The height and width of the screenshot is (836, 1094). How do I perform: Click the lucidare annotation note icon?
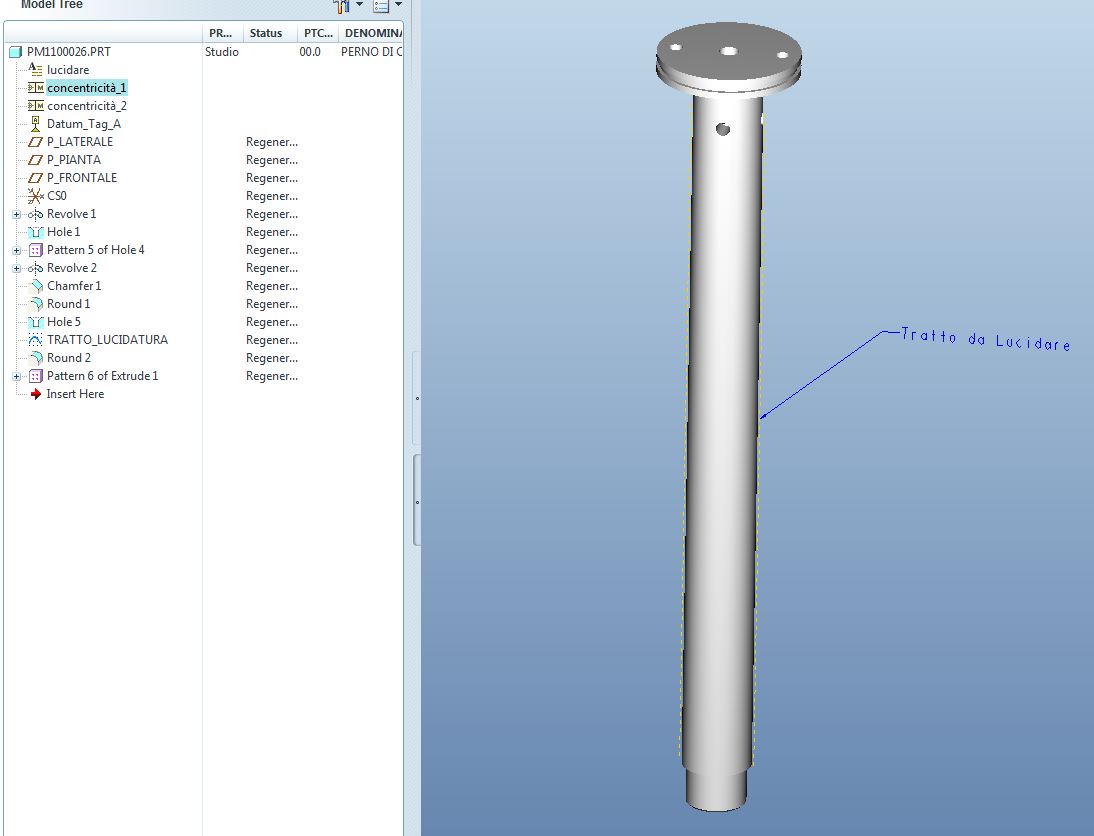[36, 69]
